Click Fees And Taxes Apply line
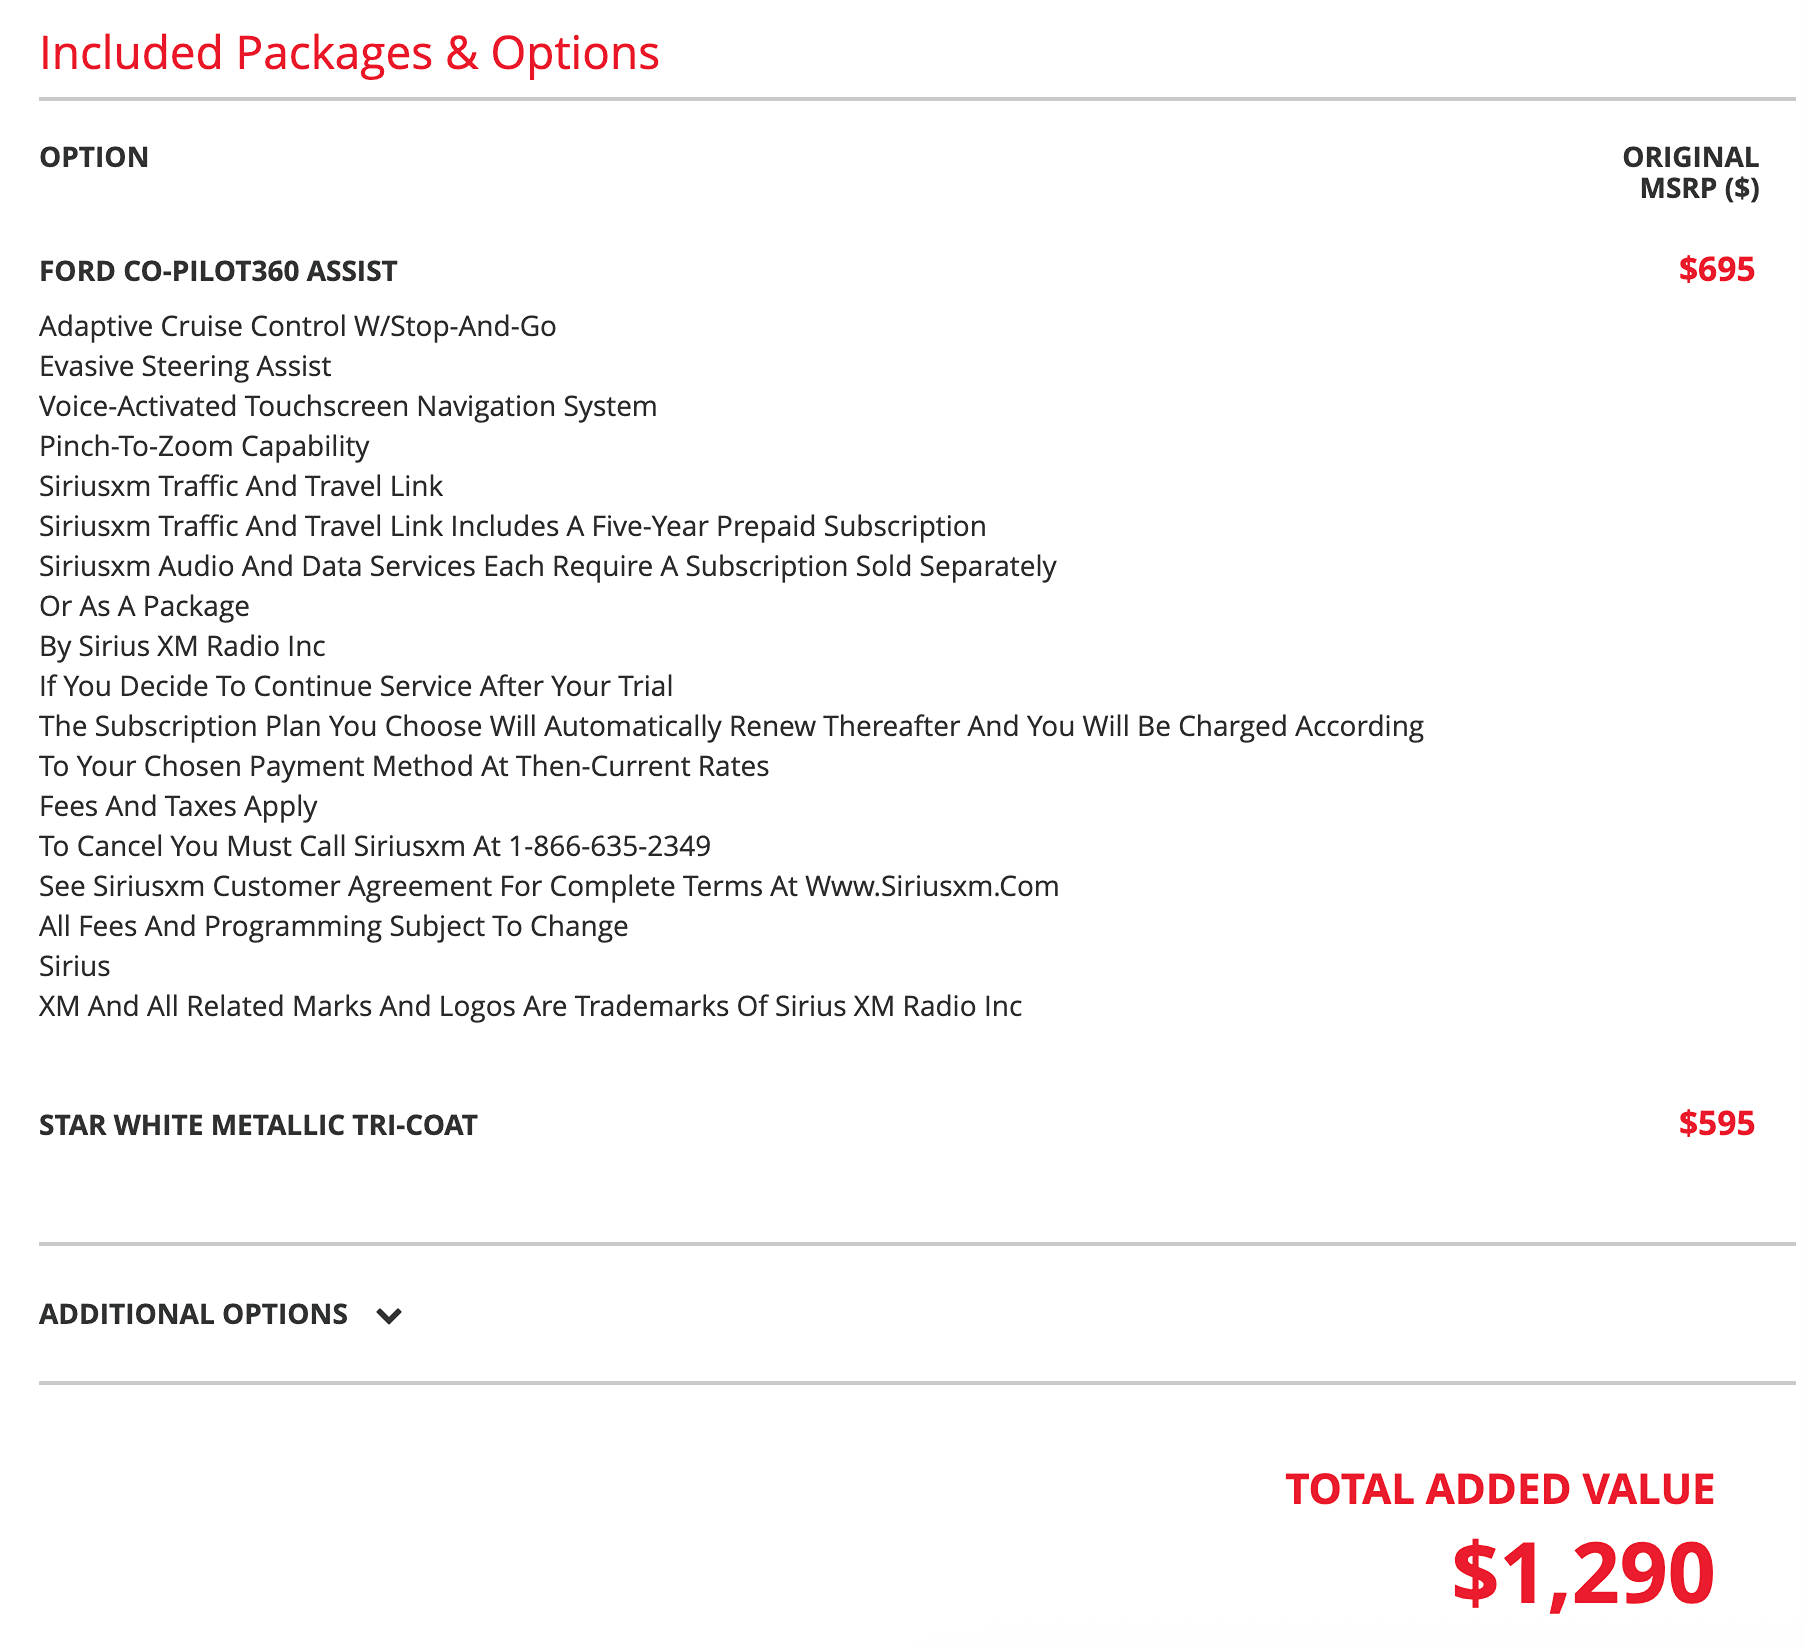This screenshot has width=1804, height=1648. pyautogui.click(x=178, y=806)
